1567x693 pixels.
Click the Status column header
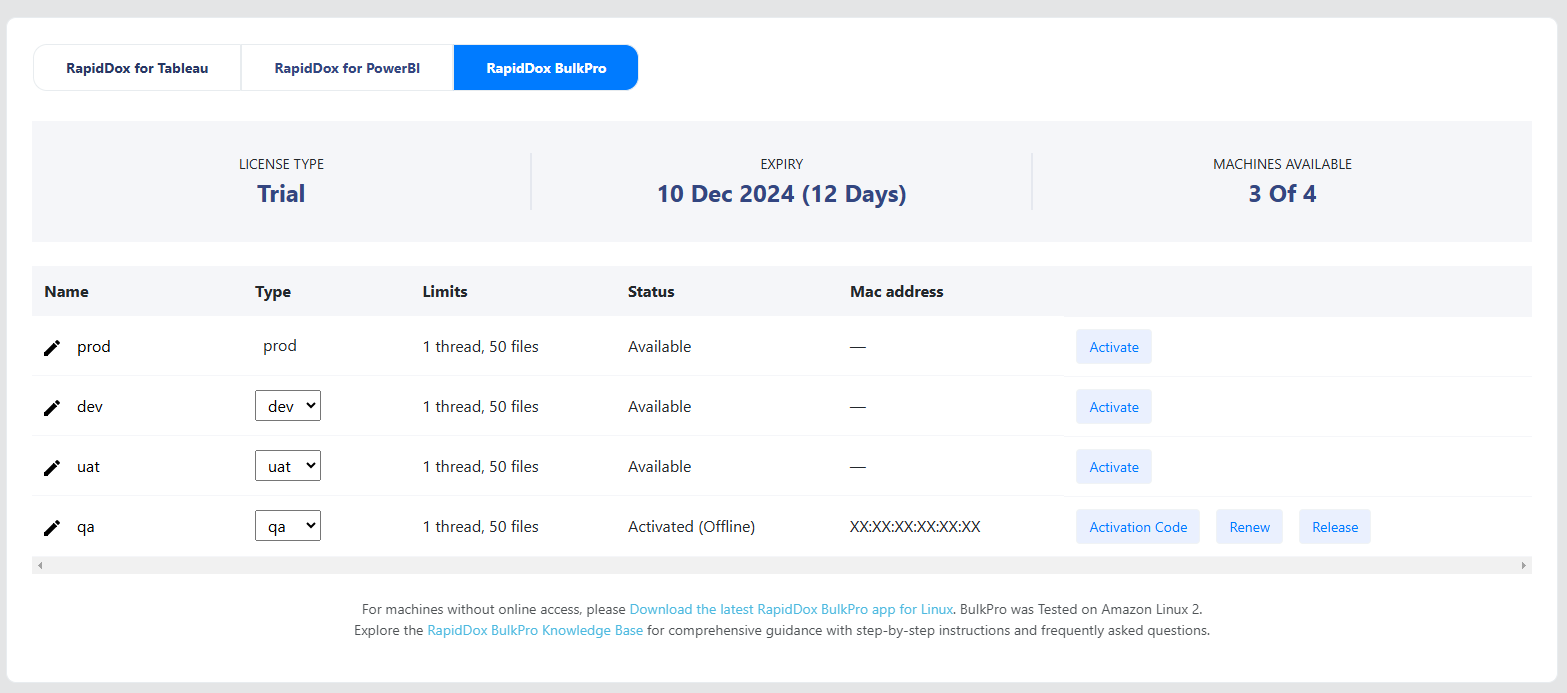(651, 292)
